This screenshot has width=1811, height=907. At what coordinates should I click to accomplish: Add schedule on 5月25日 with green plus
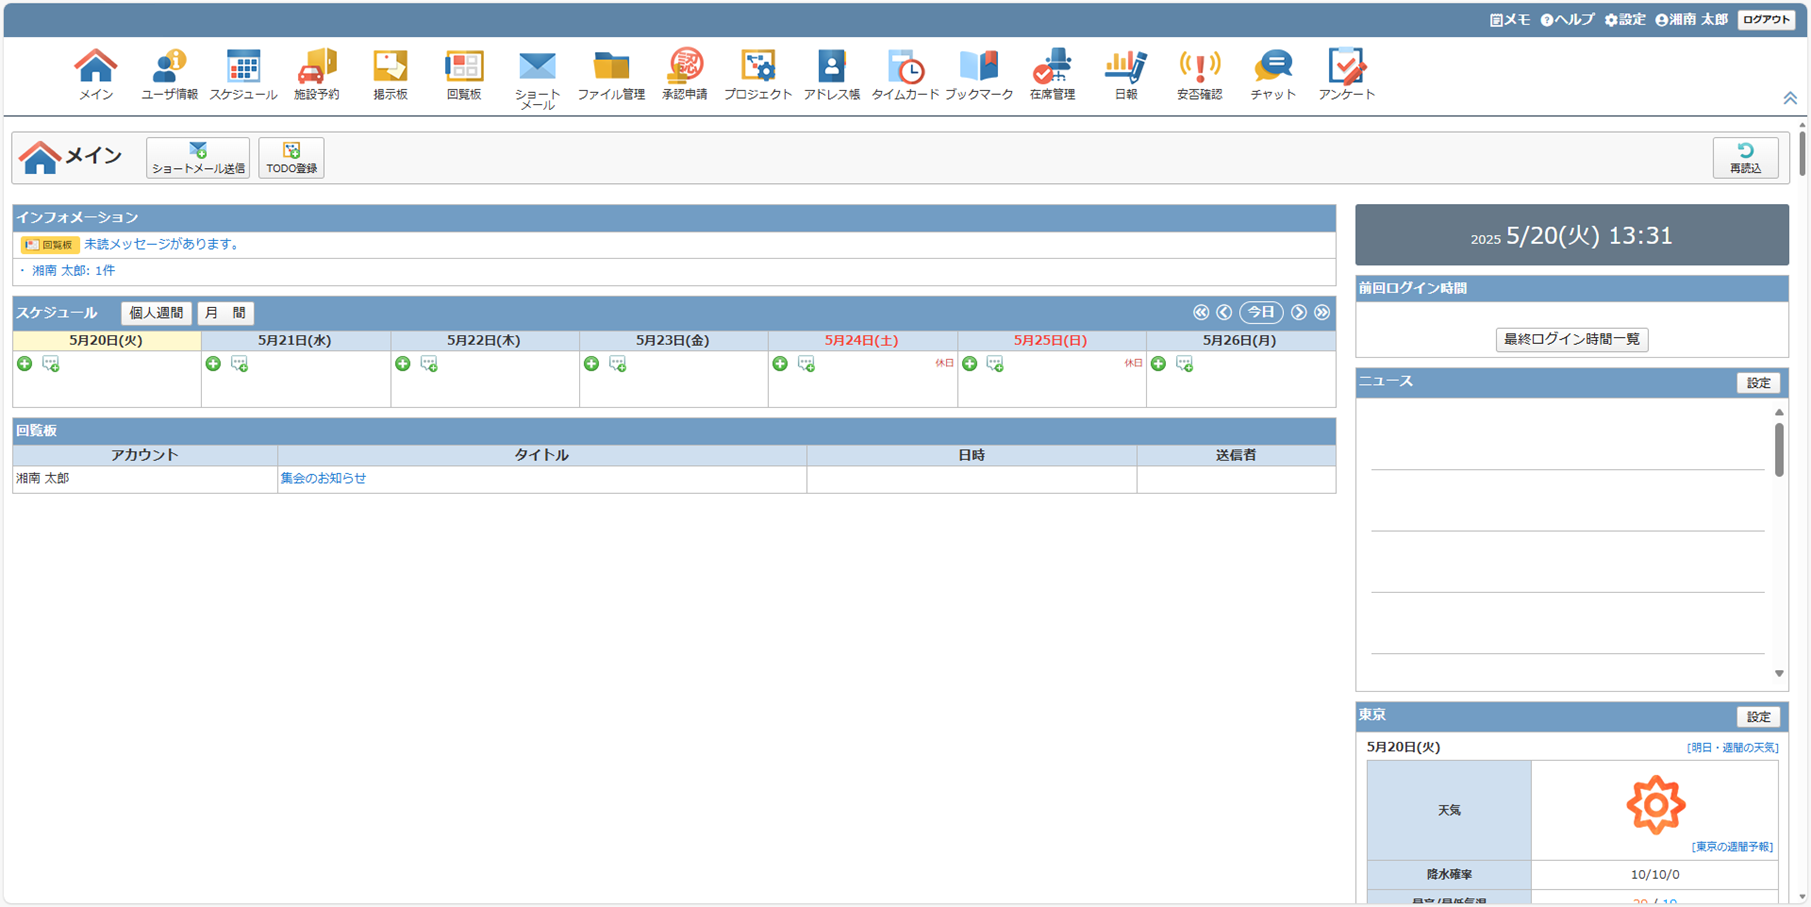click(x=969, y=364)
